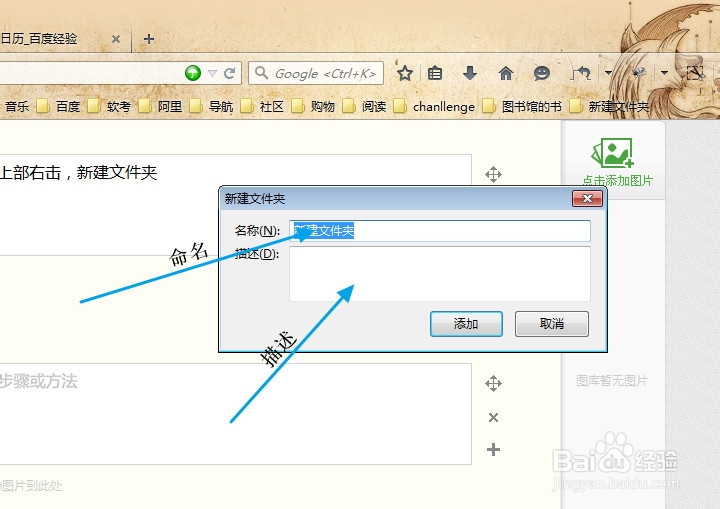This screenshot has height=509, width=720.
Task: Bookmark this page with star icon
Action: coord(405,73)
